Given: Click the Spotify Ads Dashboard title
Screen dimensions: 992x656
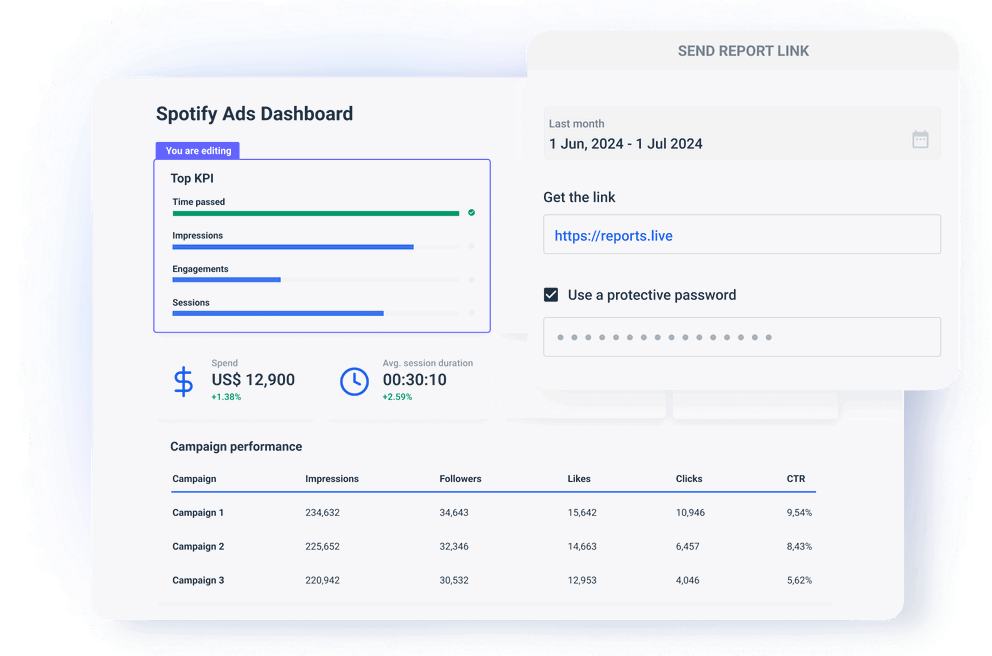Looking at the screenshot, I should (x=253, y=114).
